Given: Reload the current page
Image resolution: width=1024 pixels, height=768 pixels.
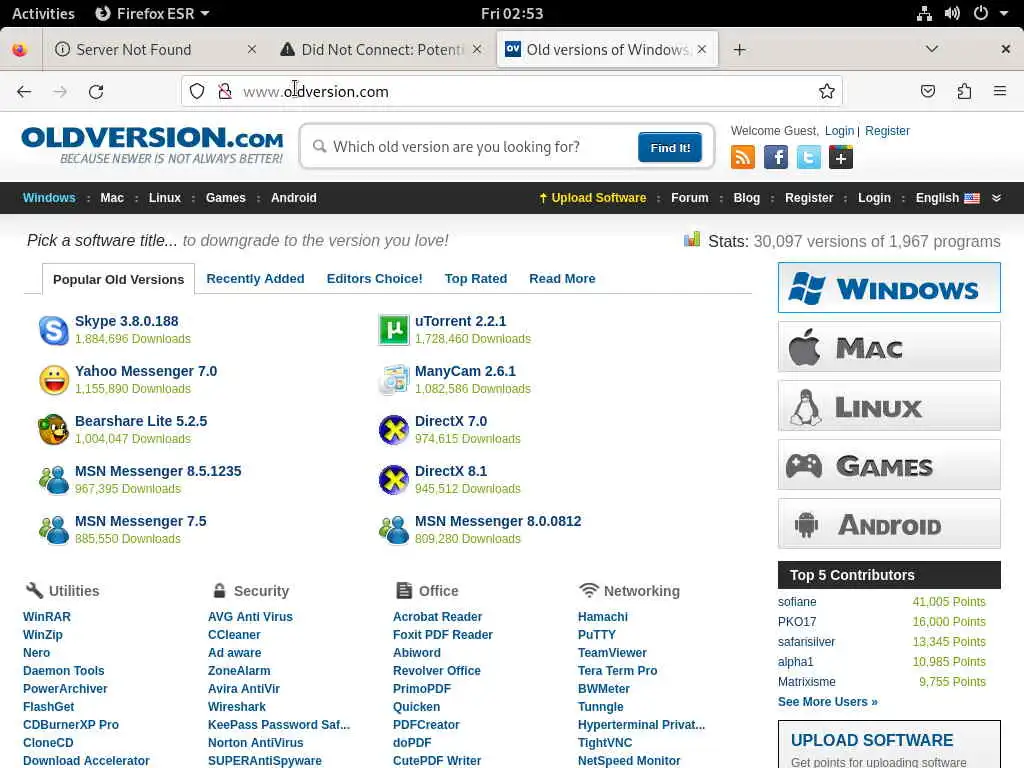Looking at the screenshot, I should click(x=96, y=91).
